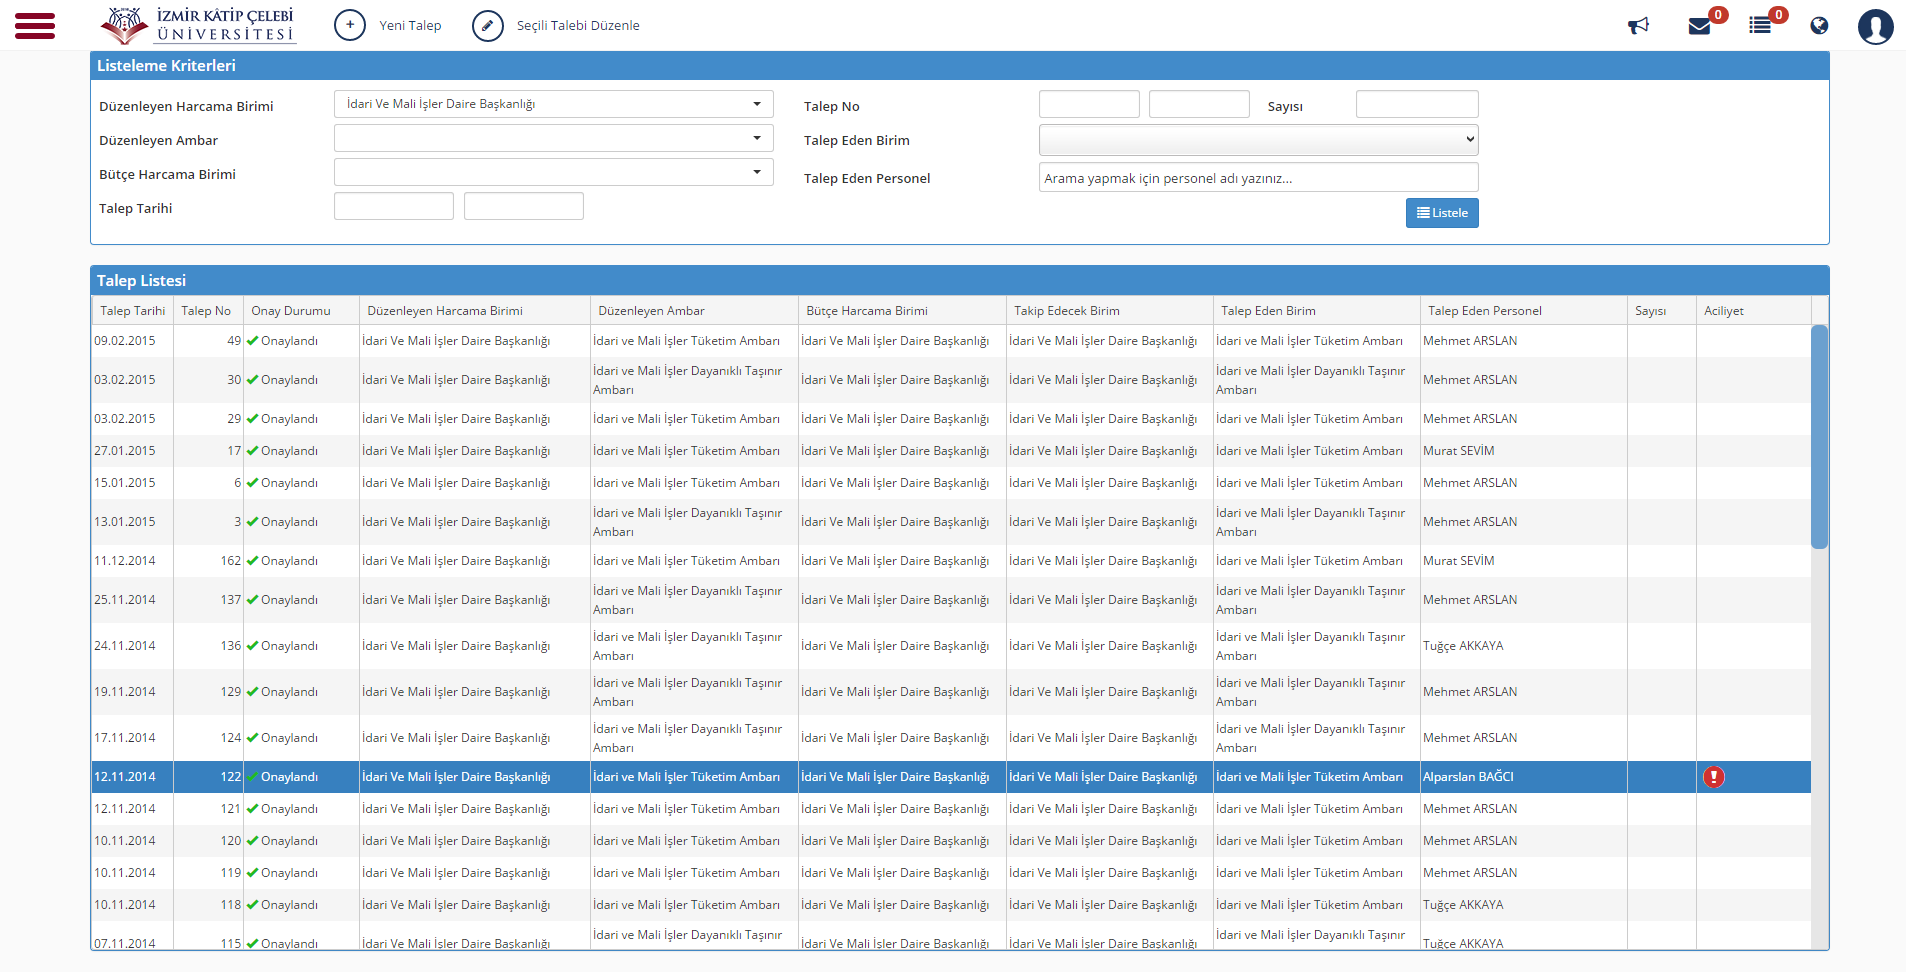Click the globe language icon
Image resolution: width=1906 pixels, height=972 pixels.
click(1819, 26)
